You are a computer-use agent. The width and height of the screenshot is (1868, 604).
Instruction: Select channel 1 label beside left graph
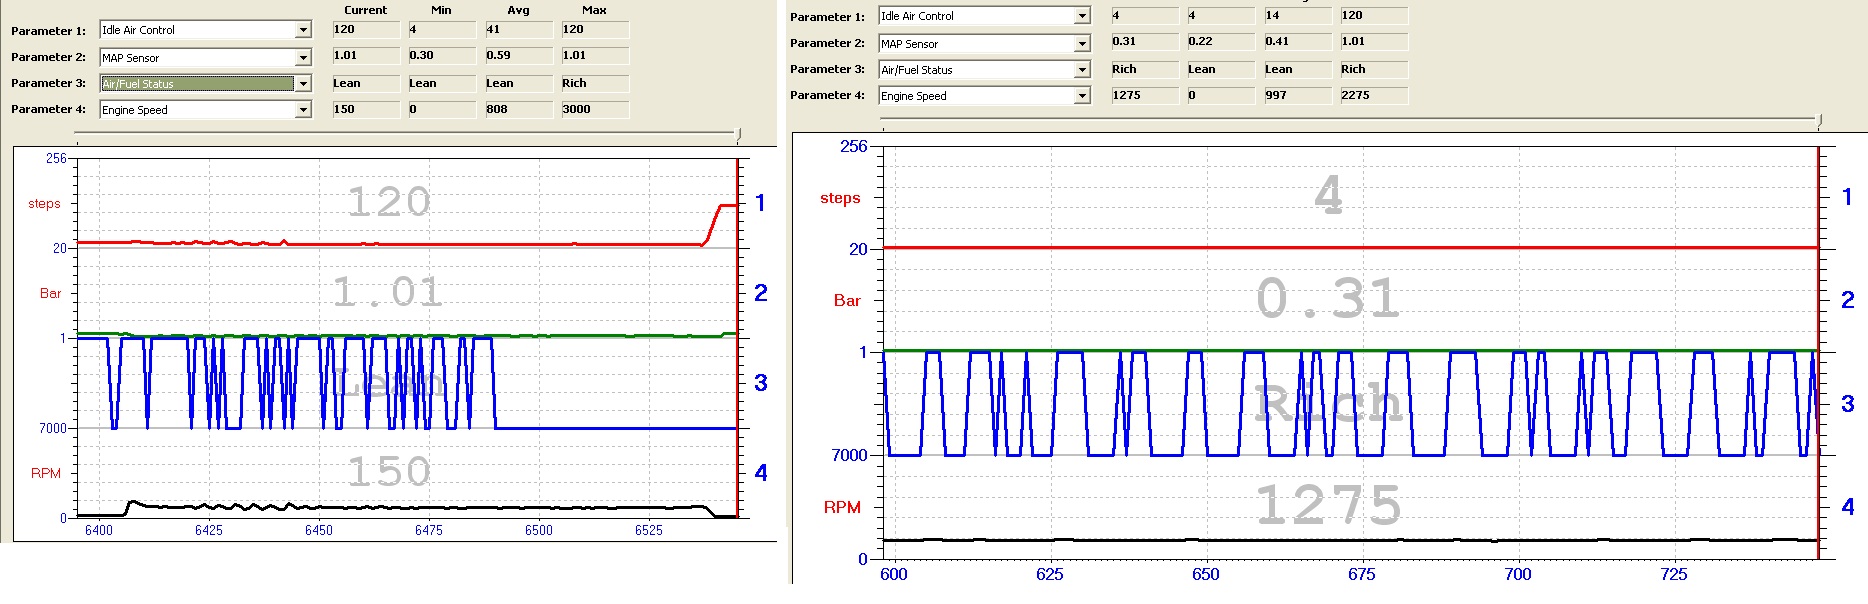(x=760, y=203)
